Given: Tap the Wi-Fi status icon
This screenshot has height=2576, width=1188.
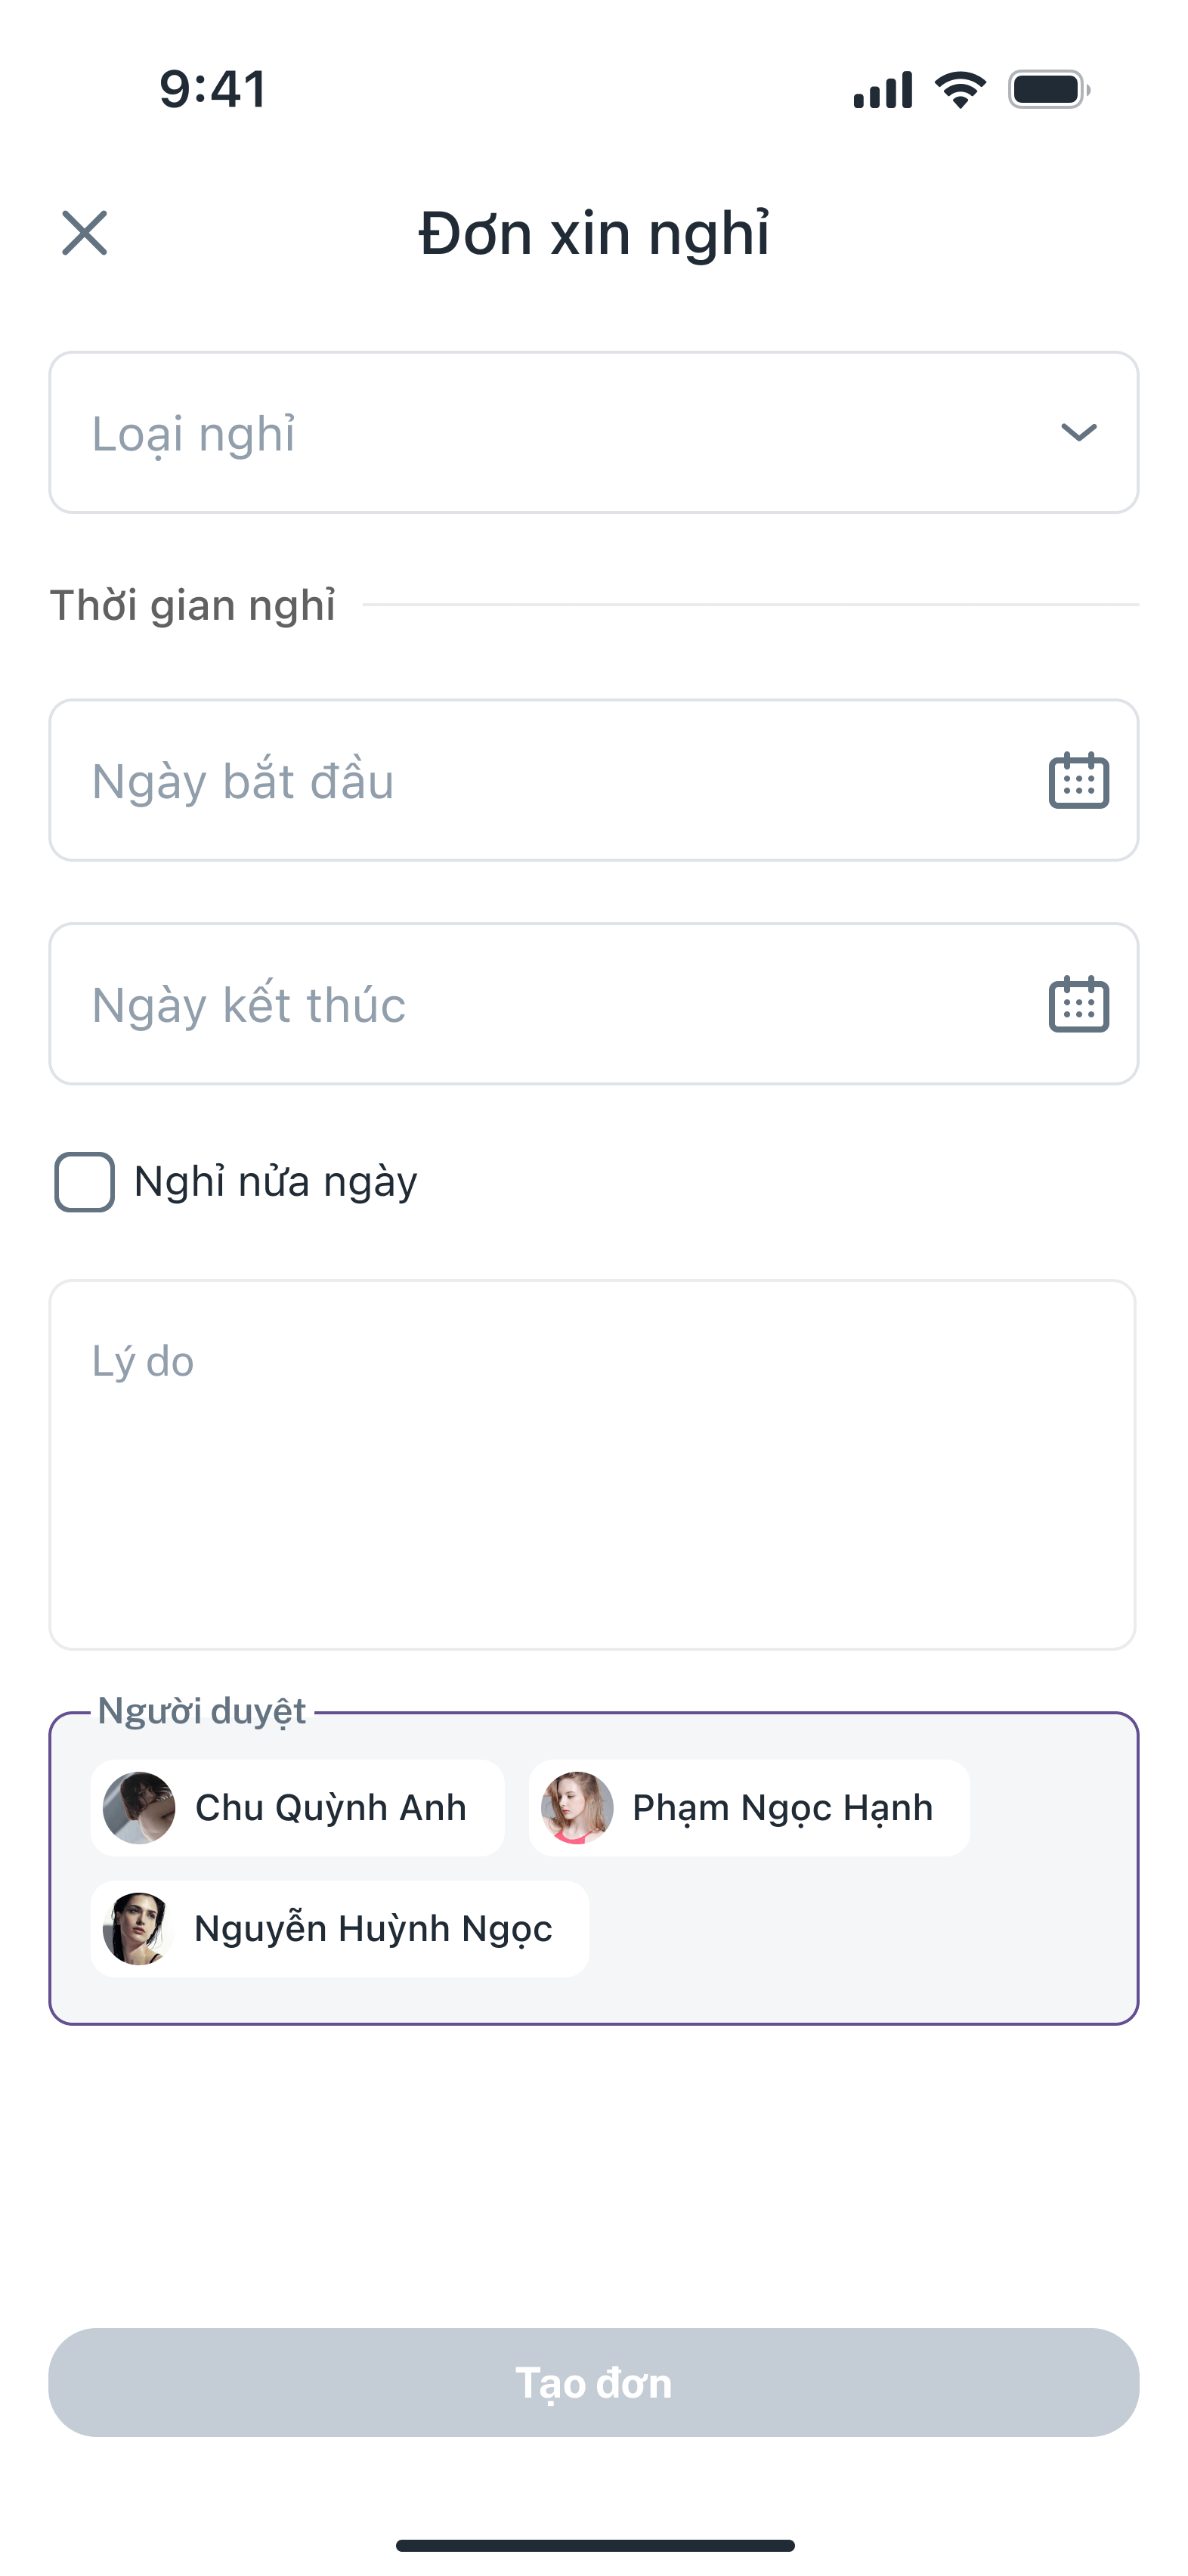Looking at the screenshot, I should (x=960, y=90).
